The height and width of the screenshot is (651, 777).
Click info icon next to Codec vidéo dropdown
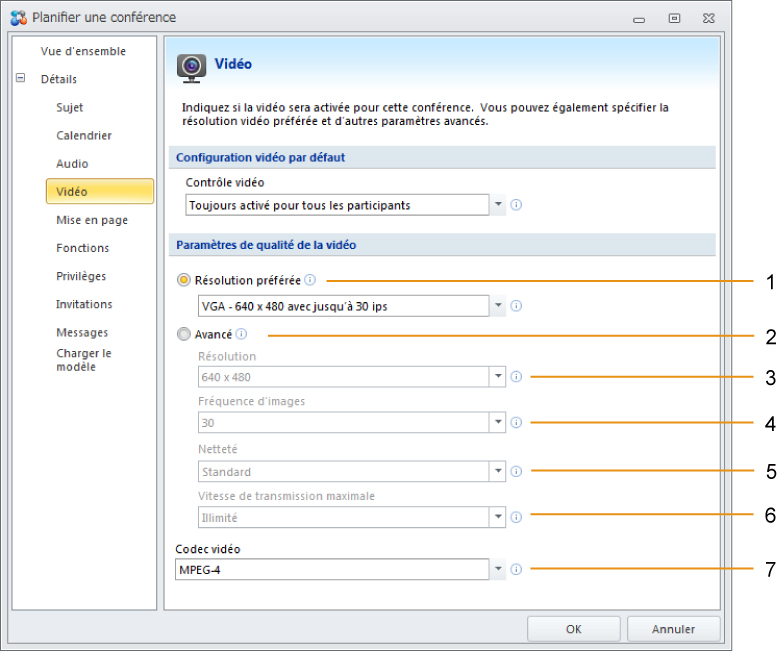coord(516,569)
